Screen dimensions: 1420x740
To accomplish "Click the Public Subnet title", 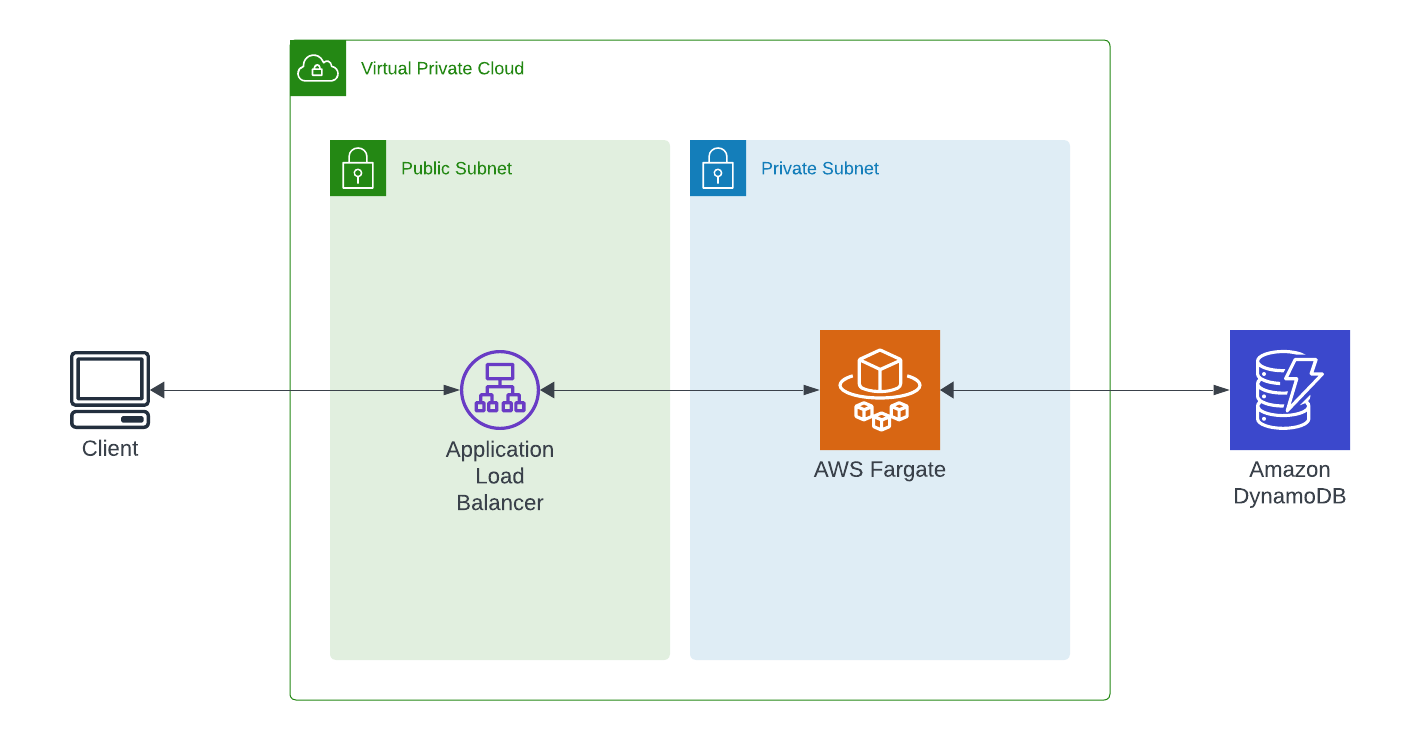I will [456, 168].
